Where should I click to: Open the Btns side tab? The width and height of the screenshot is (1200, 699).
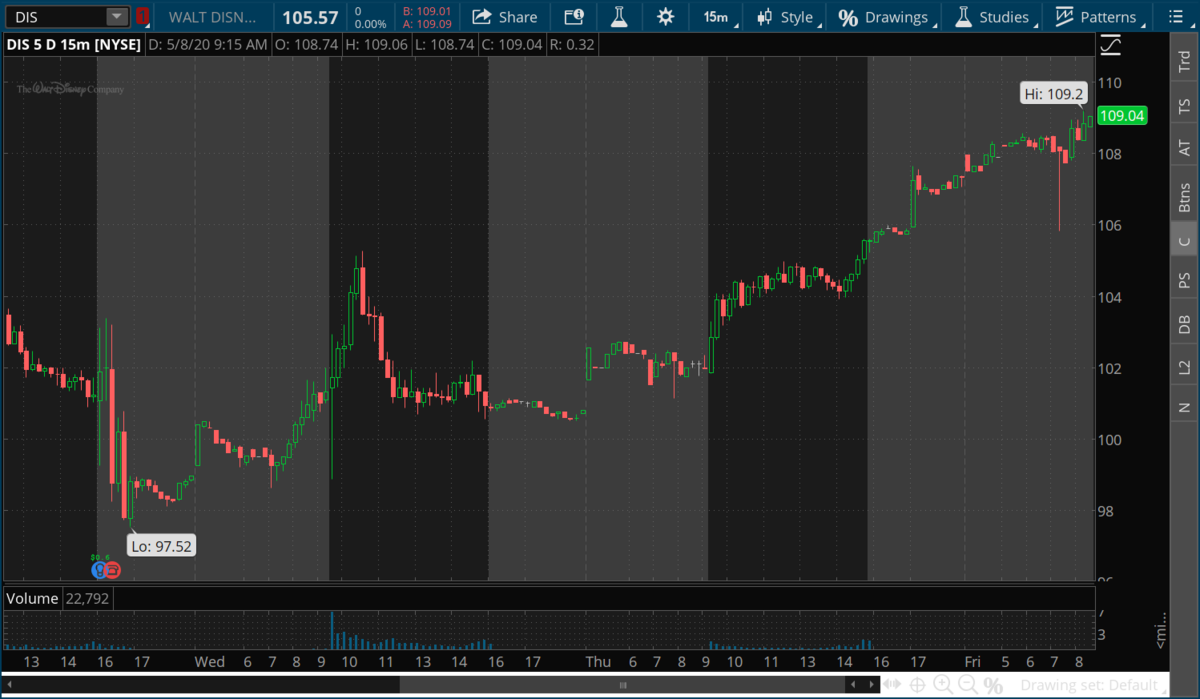pos(1185,197)
